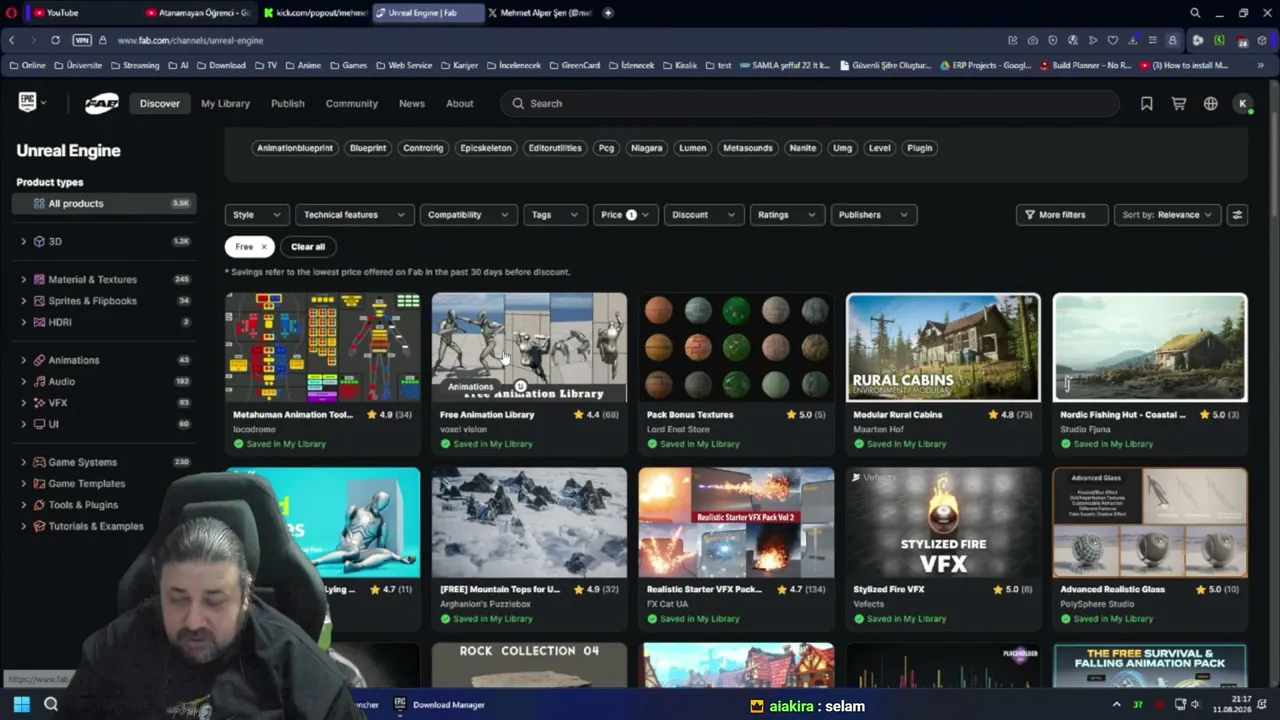This screenshot has width=1280, height=720.
Task: Click the Clear all filters button
Action: (308, 247)
